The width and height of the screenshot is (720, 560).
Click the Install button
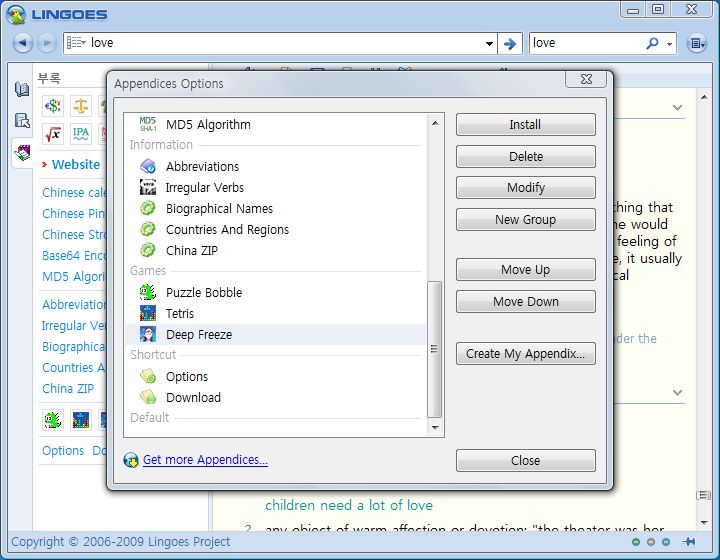click(526, 124)
